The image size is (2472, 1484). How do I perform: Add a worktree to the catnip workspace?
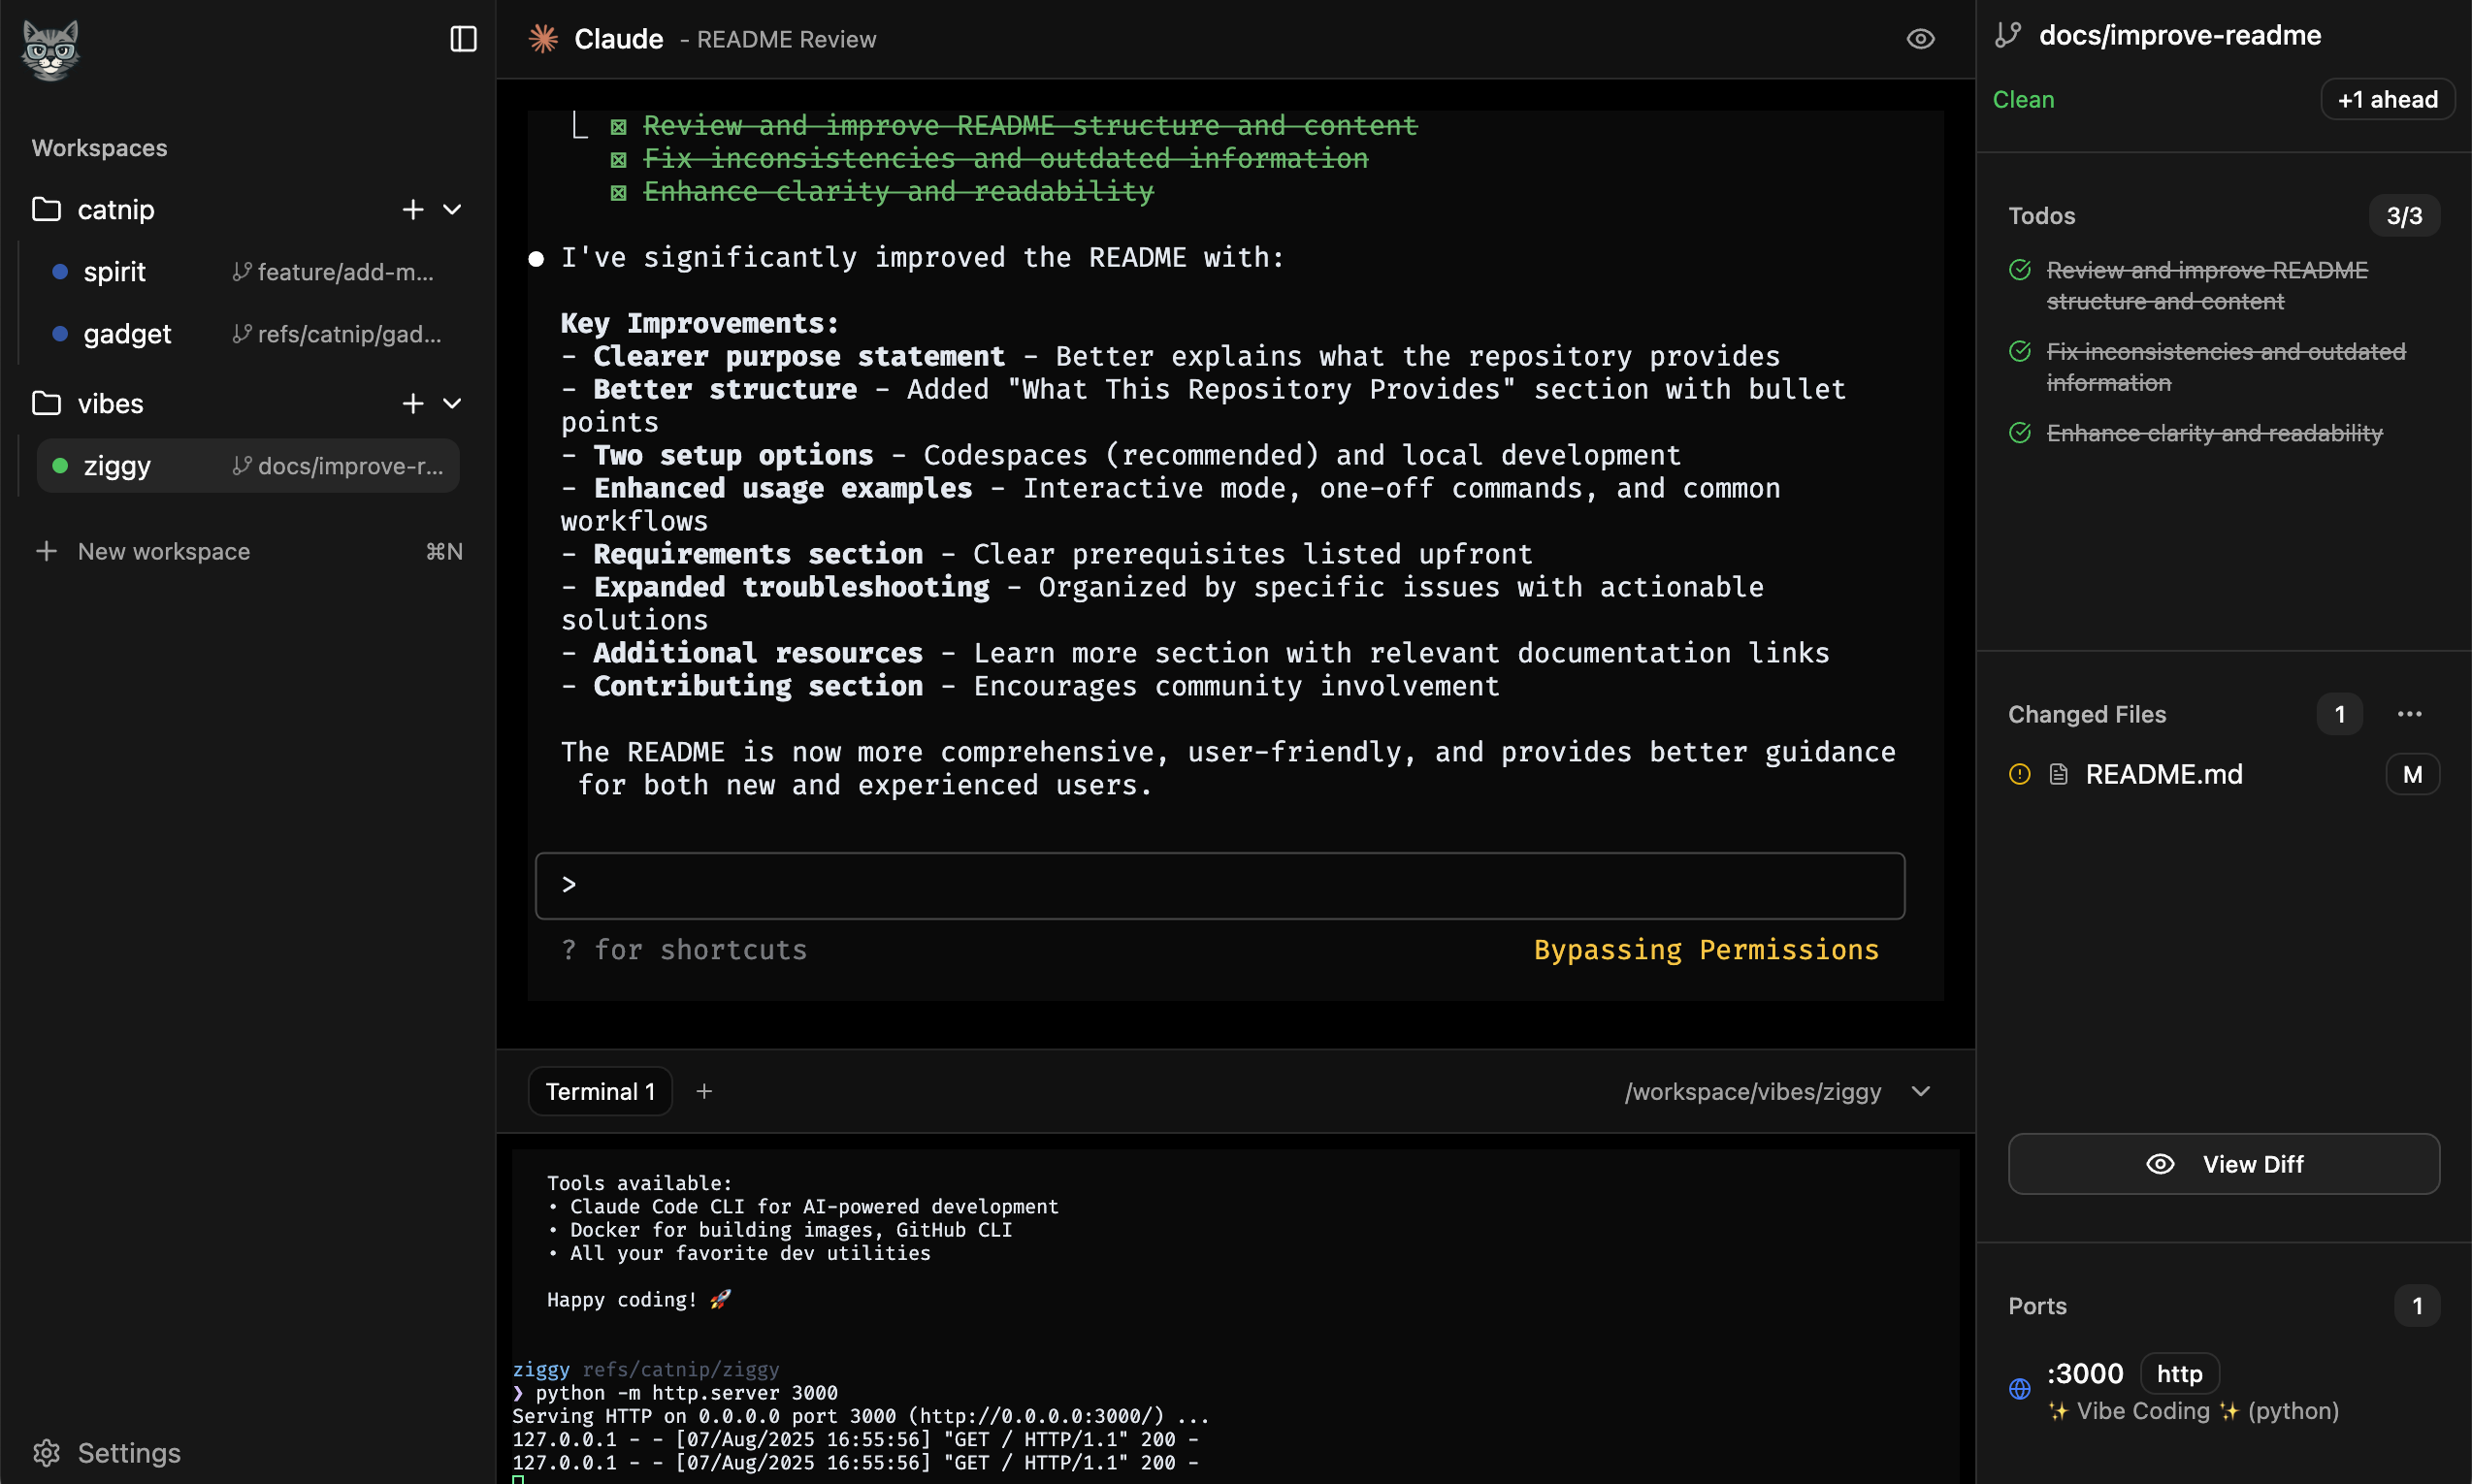pyautogui.click(x=412, y=209)
